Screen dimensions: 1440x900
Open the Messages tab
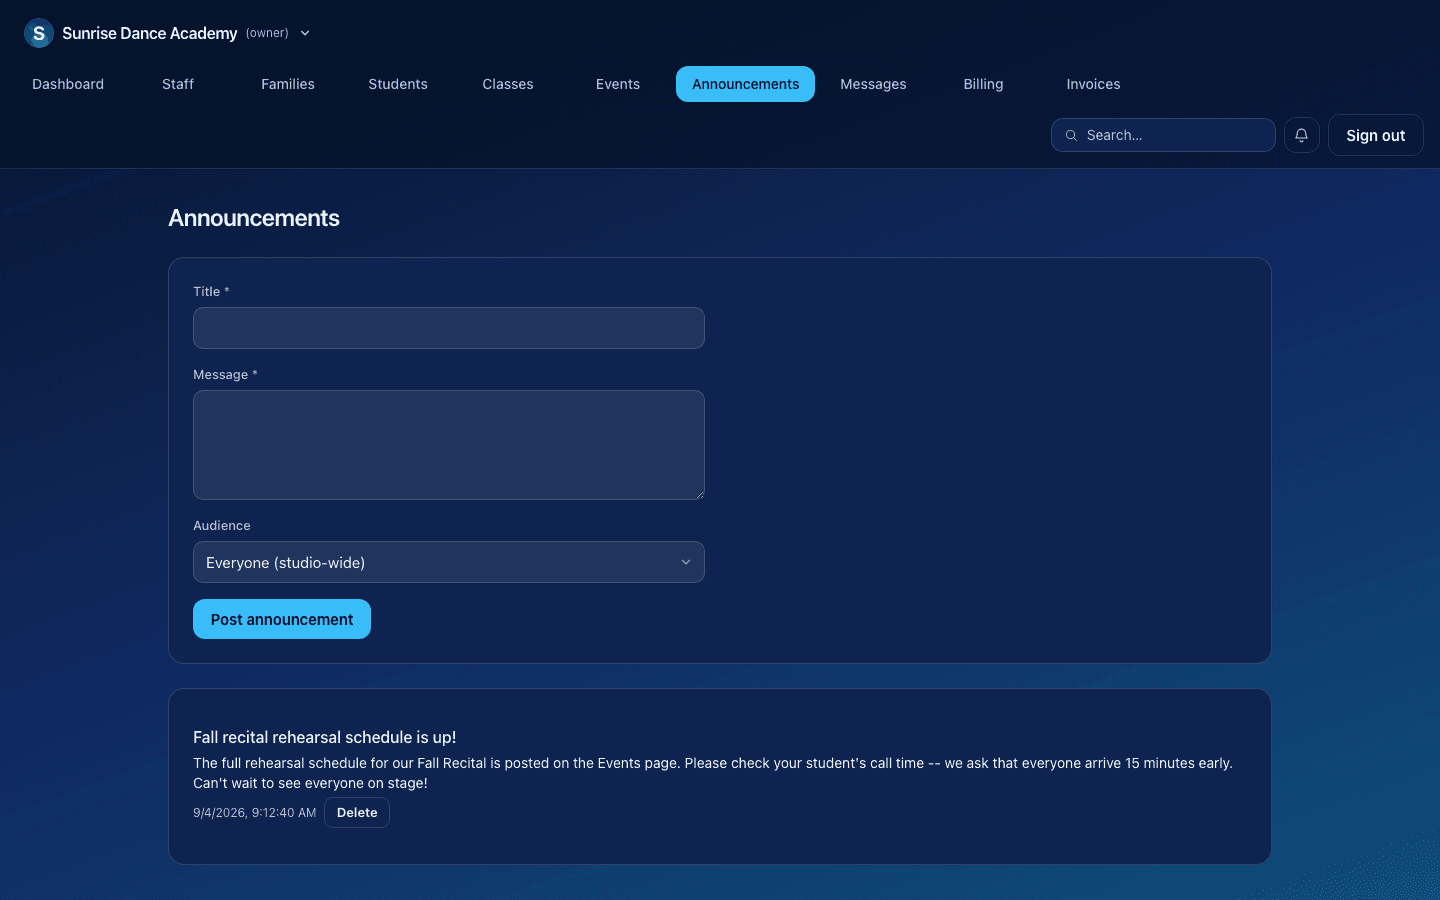point(873,84)
